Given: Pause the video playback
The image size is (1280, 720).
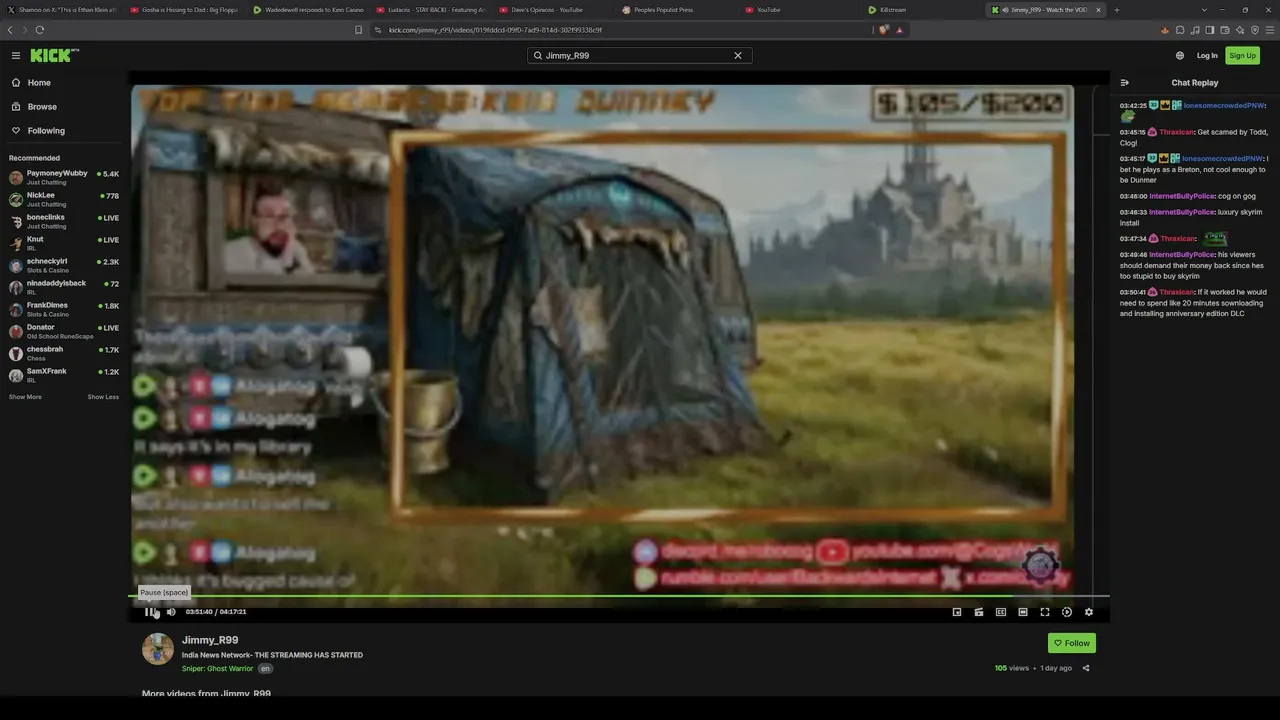Looking at the screenshot, I should pos(149,612).
